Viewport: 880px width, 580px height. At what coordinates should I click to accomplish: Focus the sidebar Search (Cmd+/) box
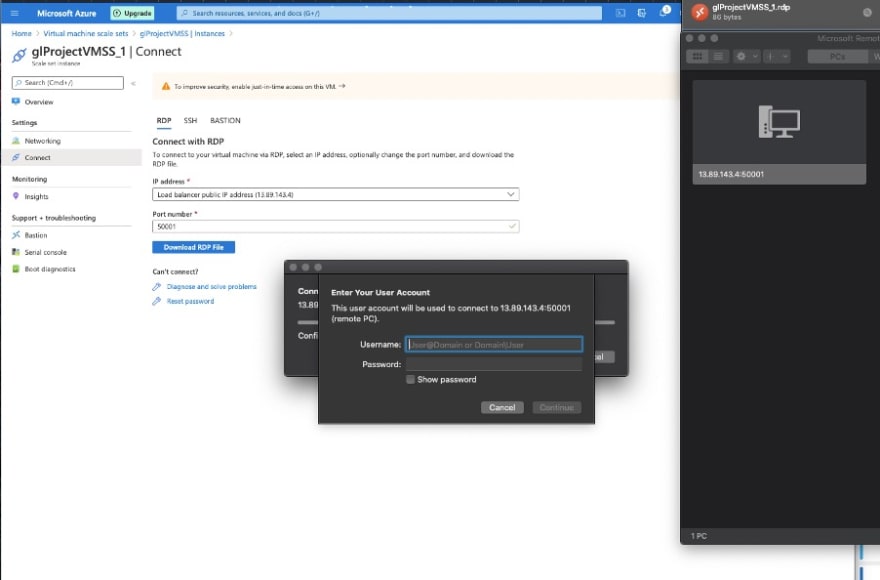coord(67,83)
